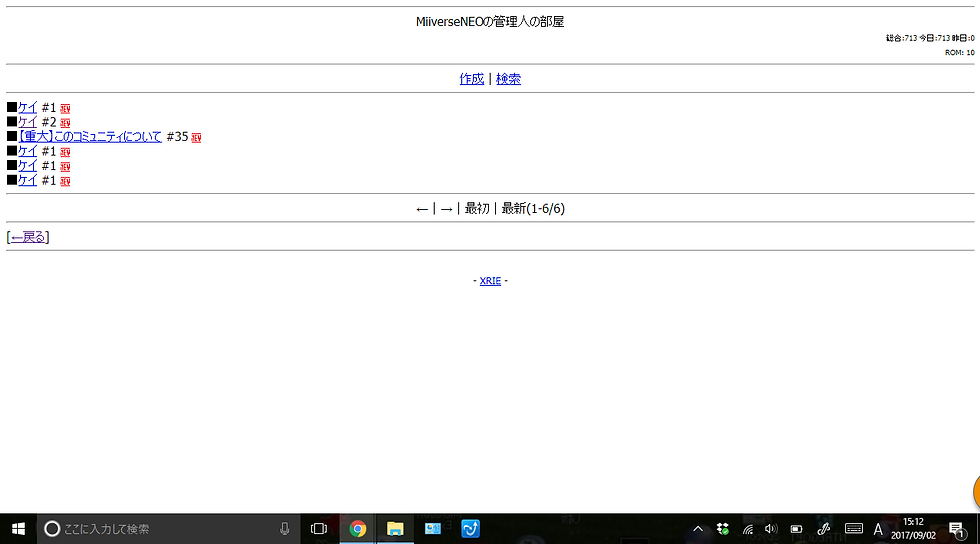Open the Action Center notification icon
The width and height of the screenshot is (980, 544).
(957, 530)
